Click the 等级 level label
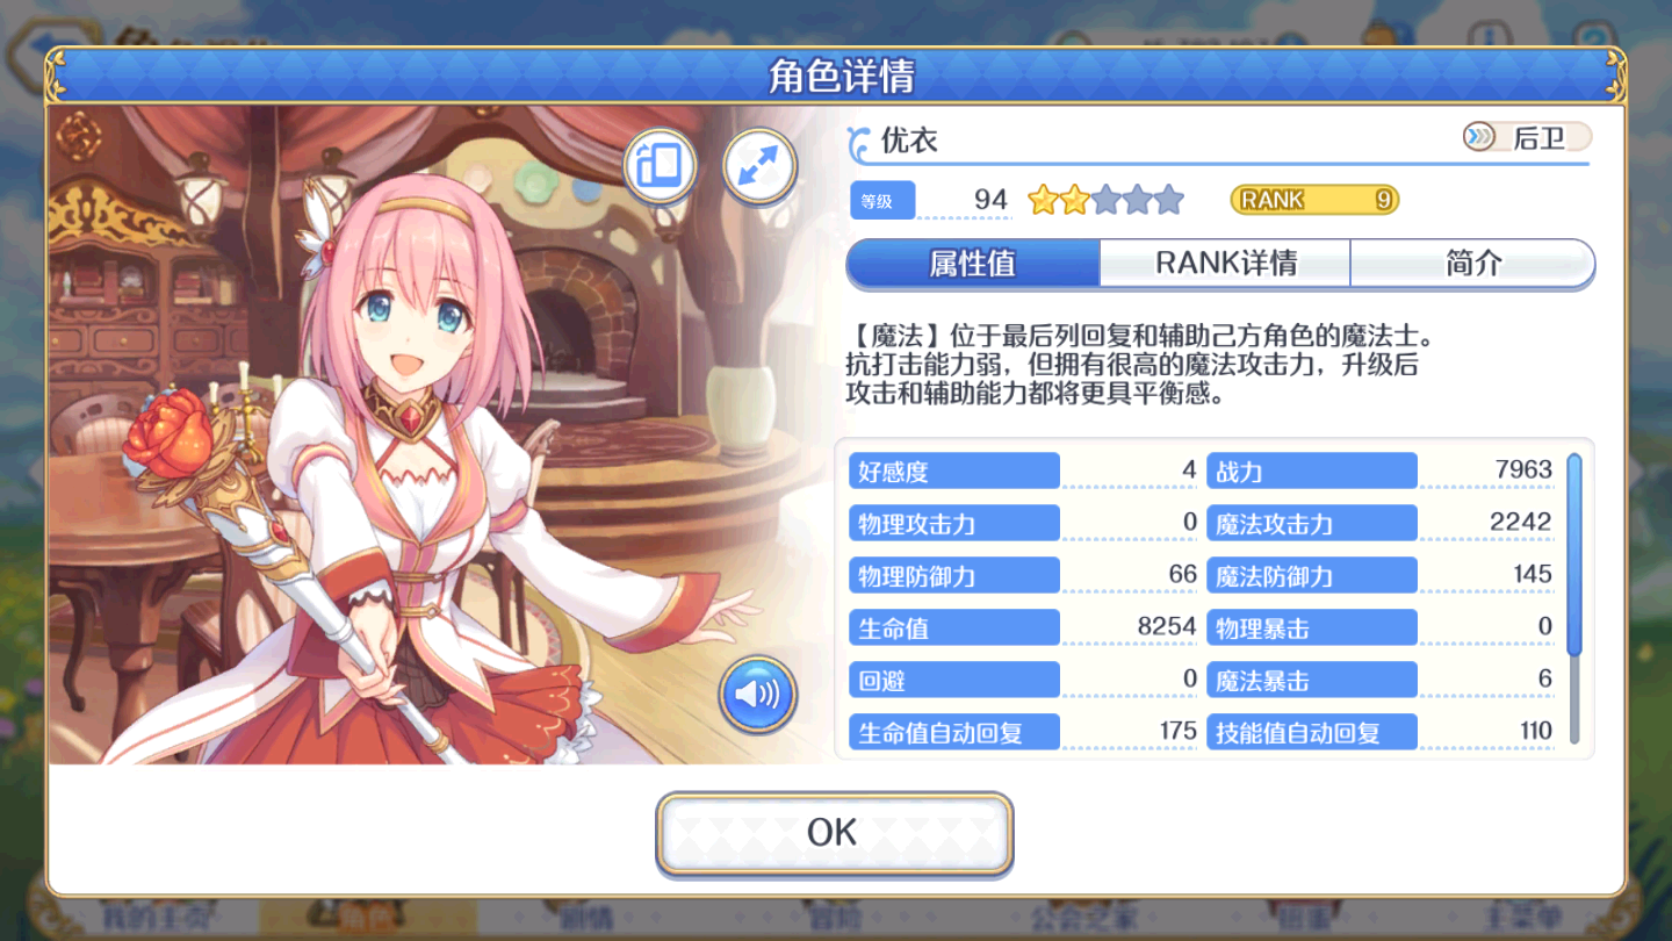The width and height of the screenshot is (1672, 941). click(882, 201)
